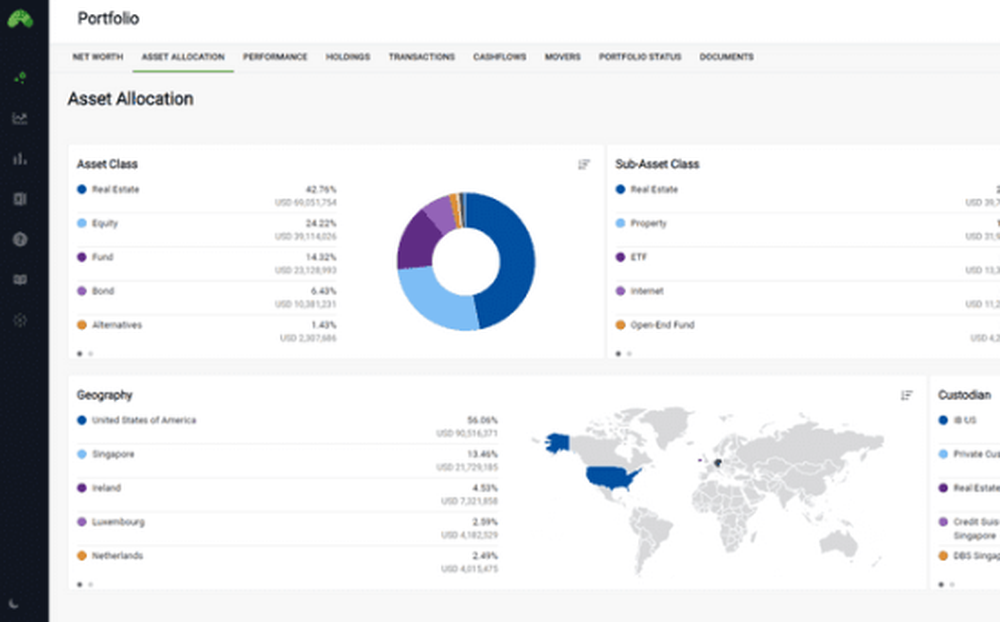Open the Transactions tab

tap(421, 57)
